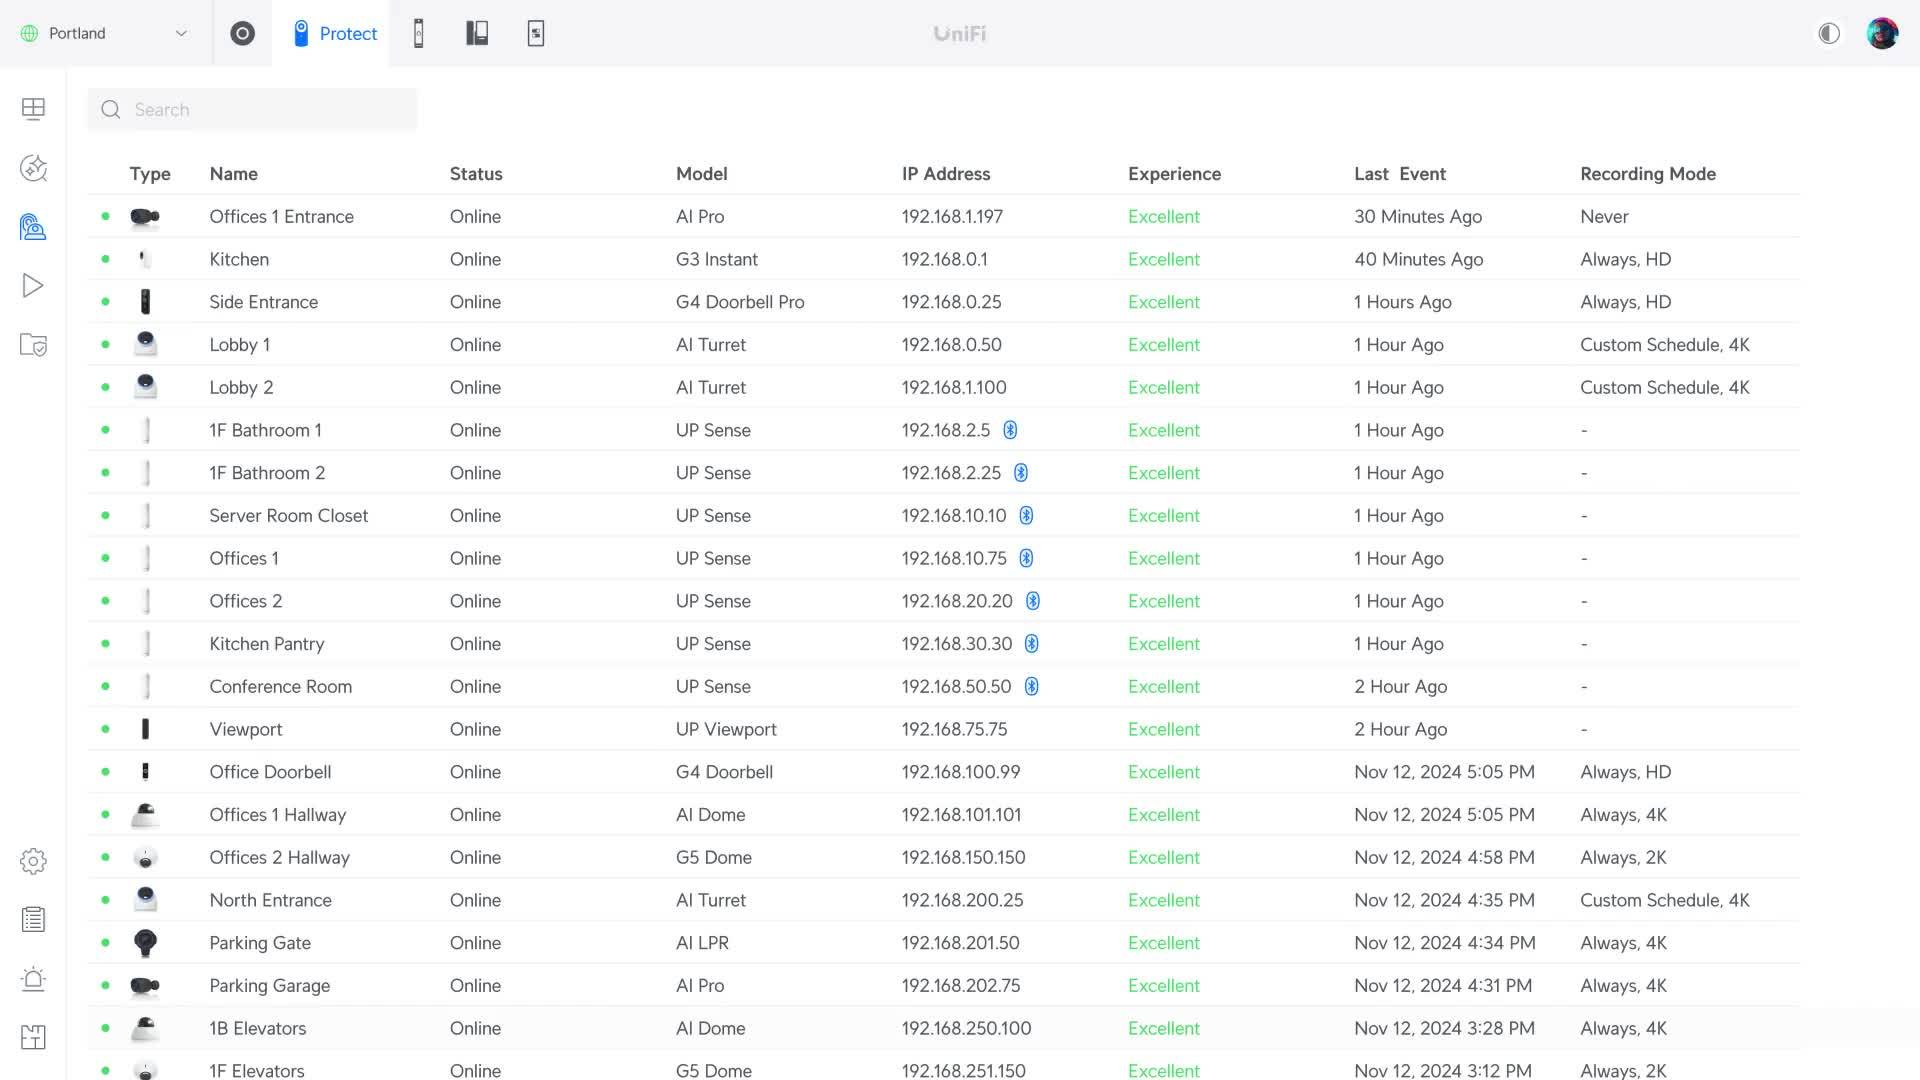Open the Devices list icon in the sidebar
The width and height of the screenshot is (1920, 1080).
(x=33, y=227)
